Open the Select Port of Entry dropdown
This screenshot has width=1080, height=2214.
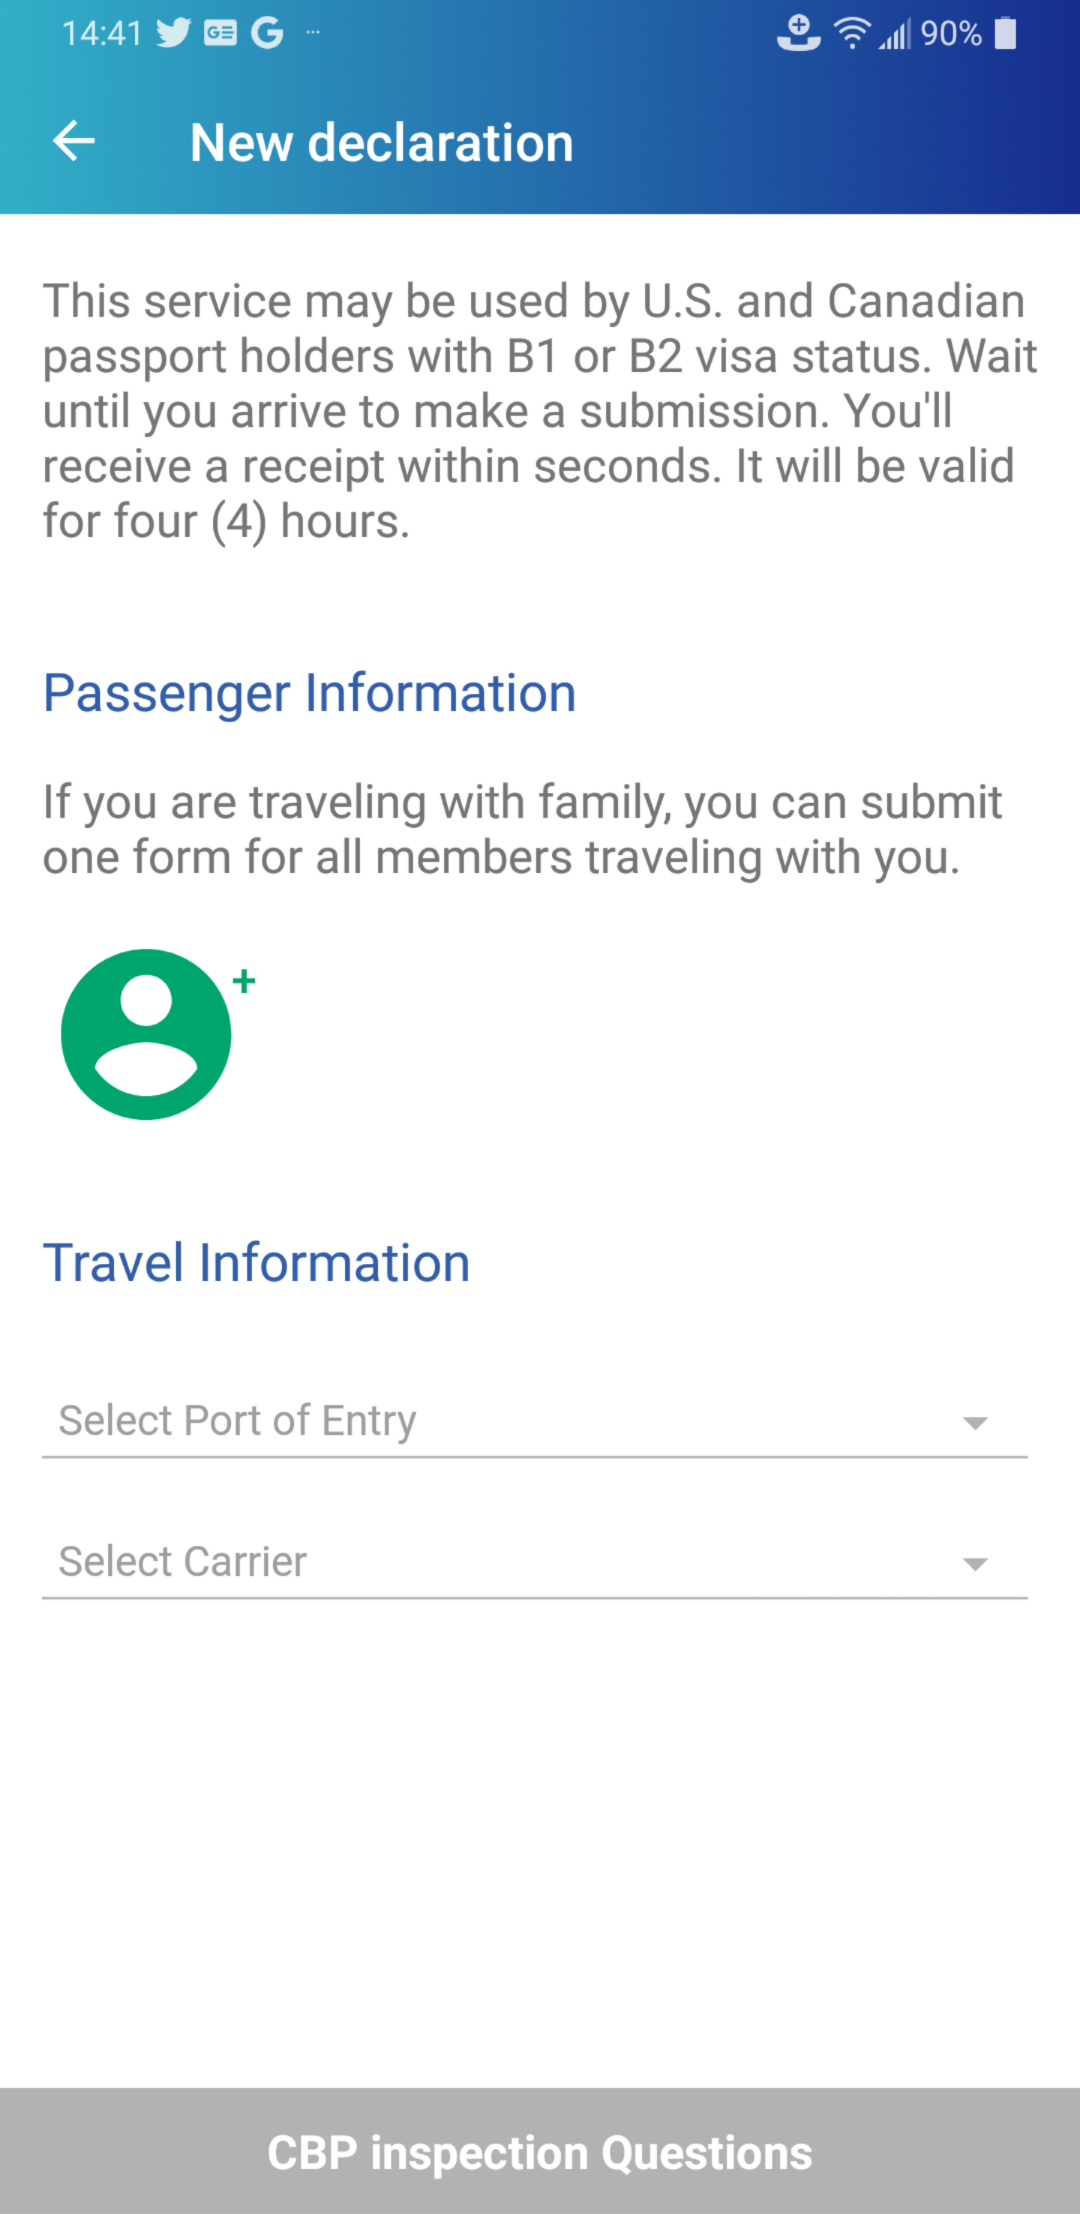click(x=400, y=1420)
